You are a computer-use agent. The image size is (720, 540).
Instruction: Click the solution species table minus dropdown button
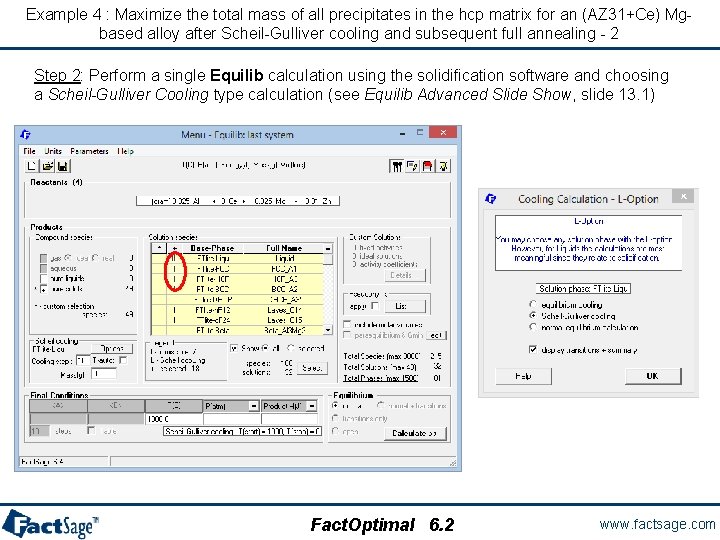click(328, 248)
